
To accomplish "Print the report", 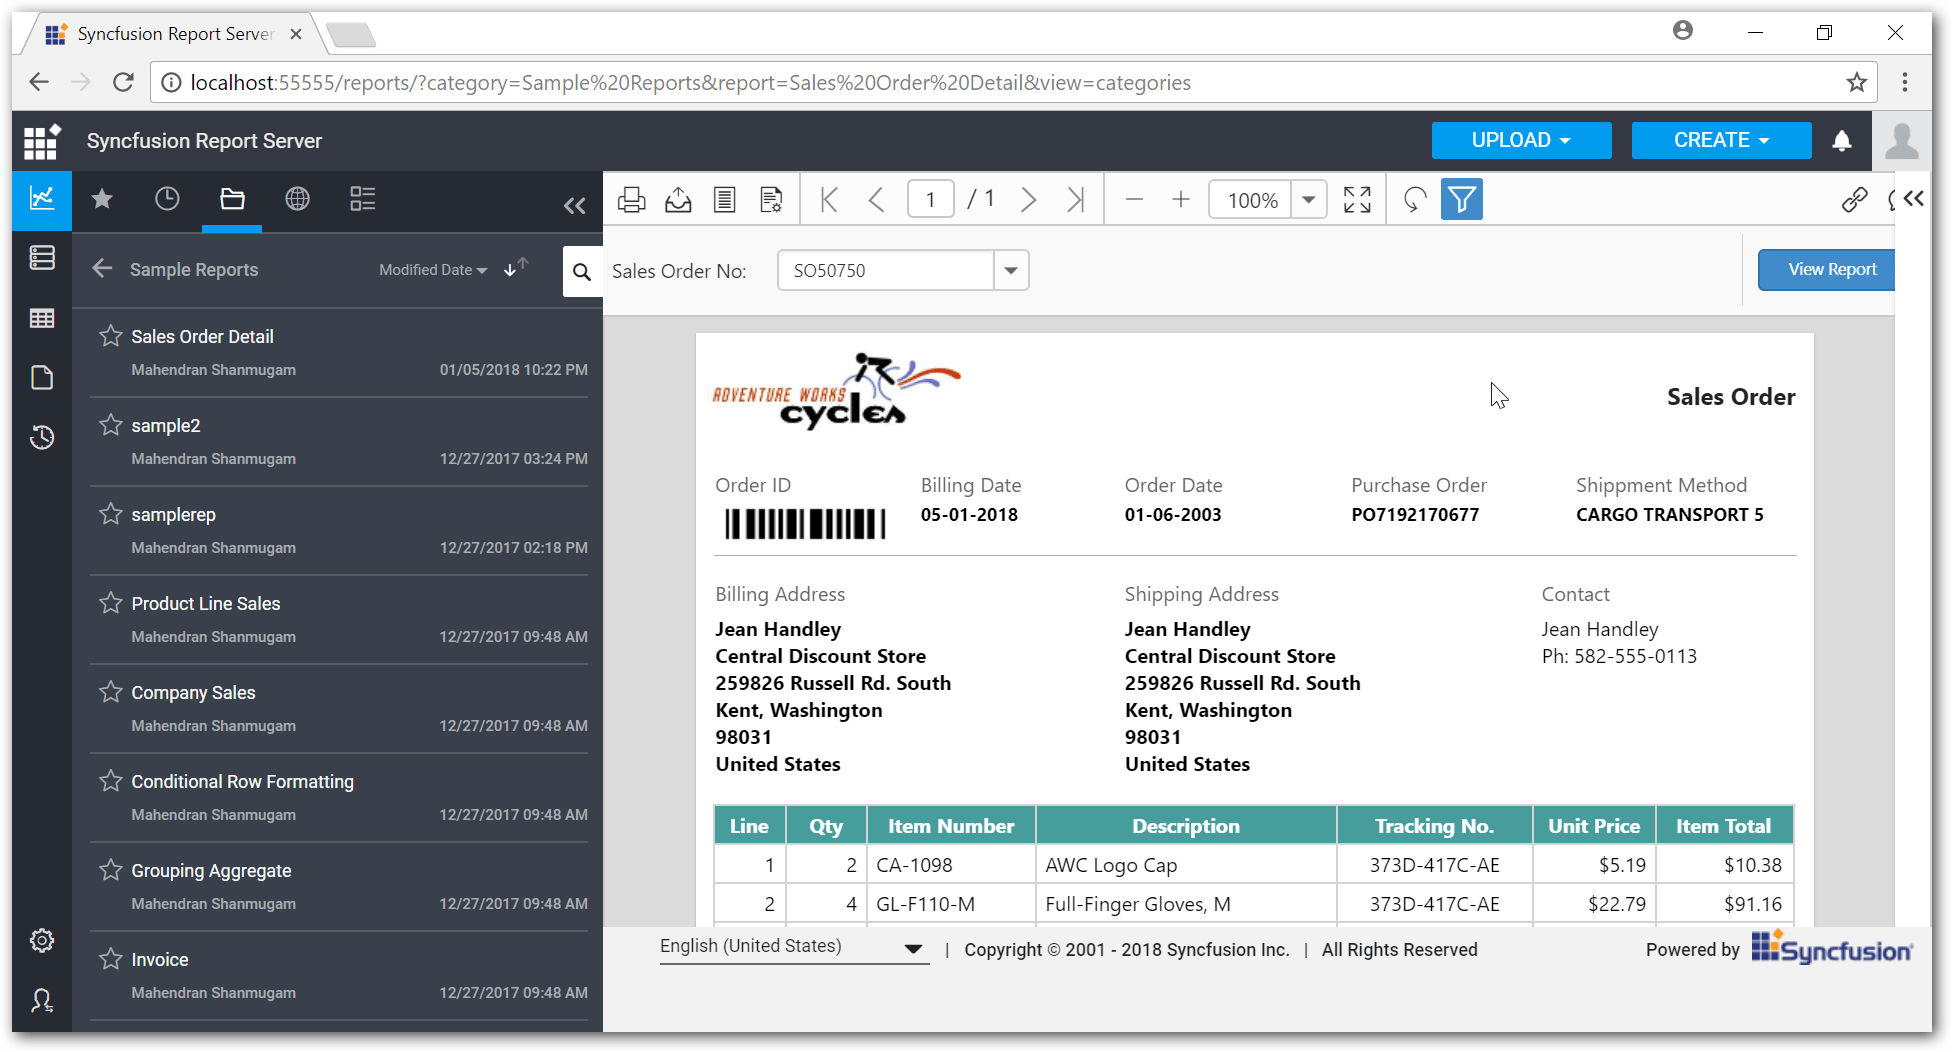I will (632, 200).
